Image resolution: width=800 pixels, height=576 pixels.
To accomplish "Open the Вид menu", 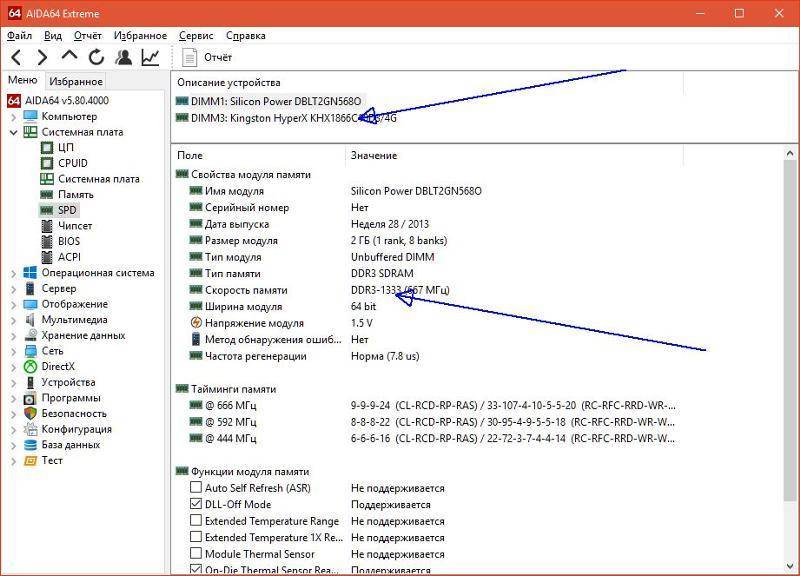I will point(53,36).
